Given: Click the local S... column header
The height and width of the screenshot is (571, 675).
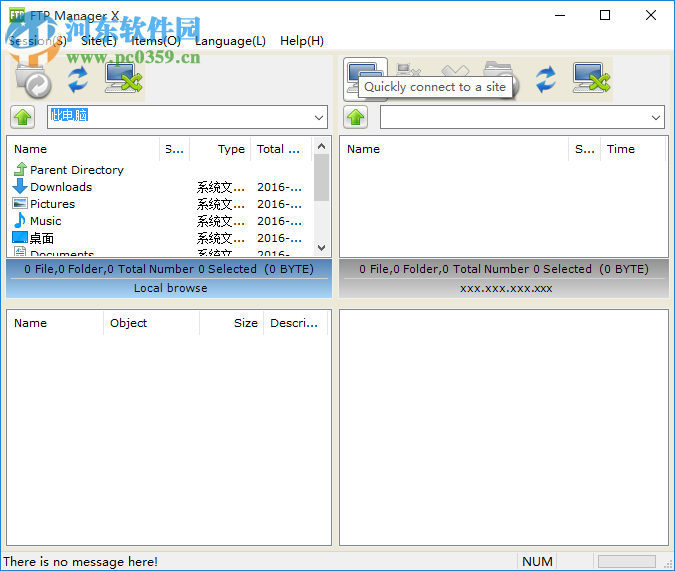Looking at the screenshot, I should point(175,149).
